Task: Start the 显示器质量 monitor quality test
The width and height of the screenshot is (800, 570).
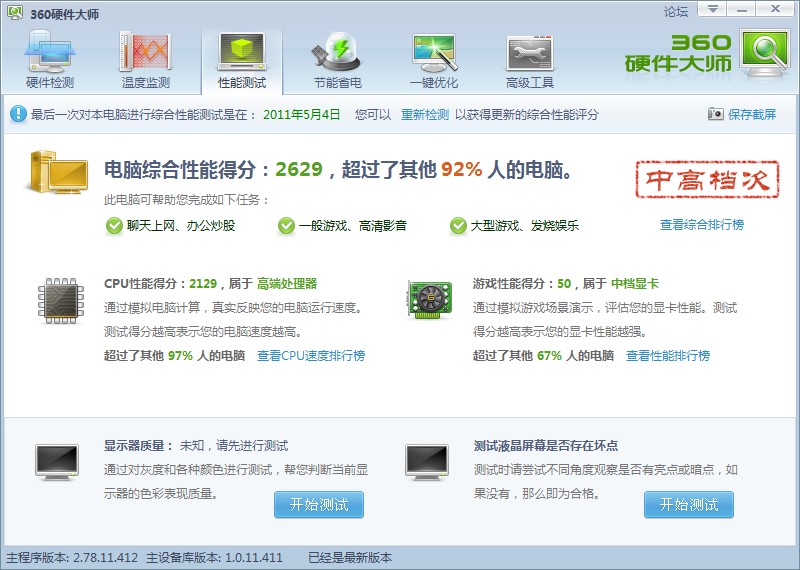Action: (319, 505)
